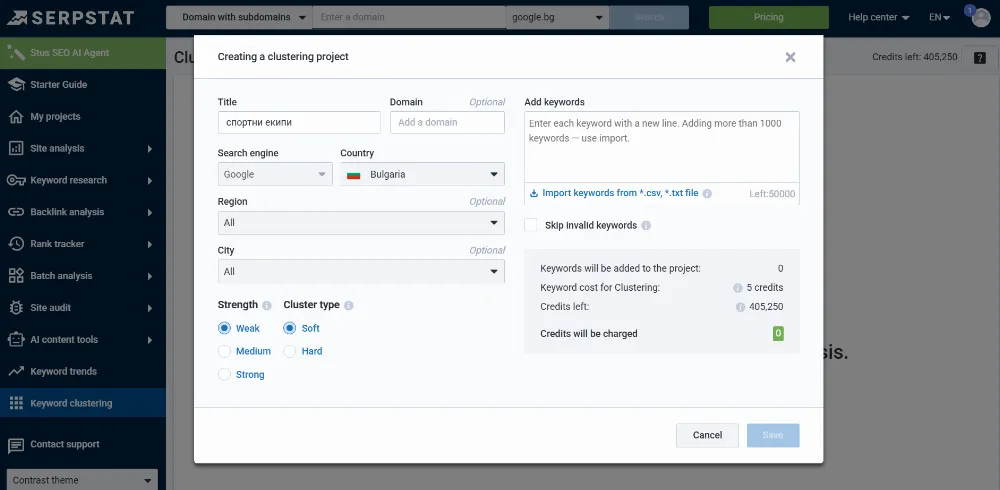Click the Strength info icon
The image size is (1000, 490).
[267, 306]
